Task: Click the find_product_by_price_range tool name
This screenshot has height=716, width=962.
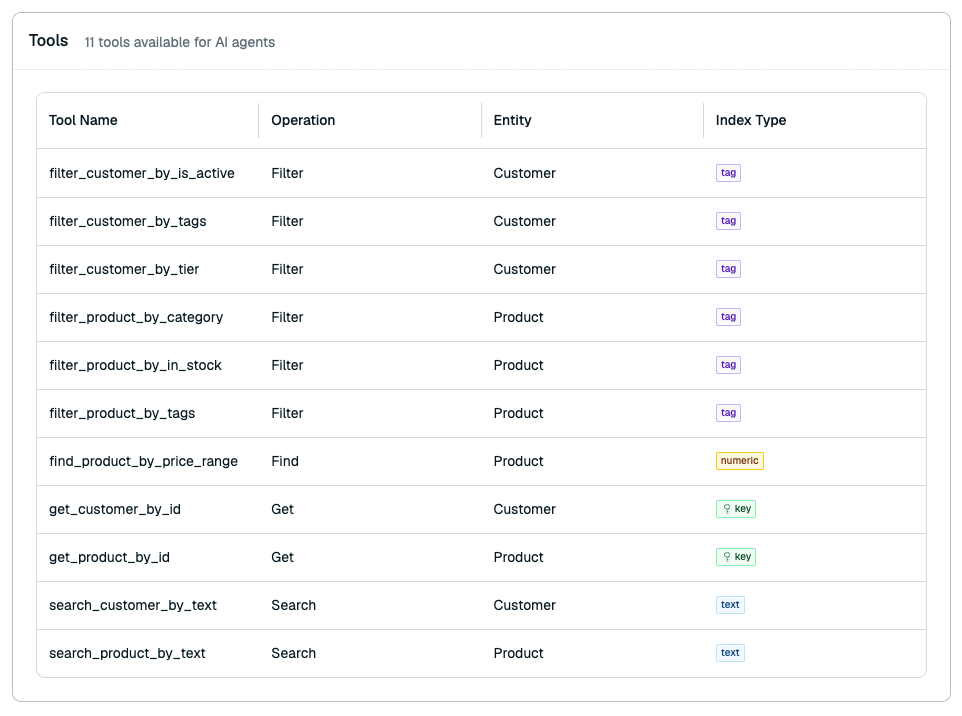Action: pos(144,461)
